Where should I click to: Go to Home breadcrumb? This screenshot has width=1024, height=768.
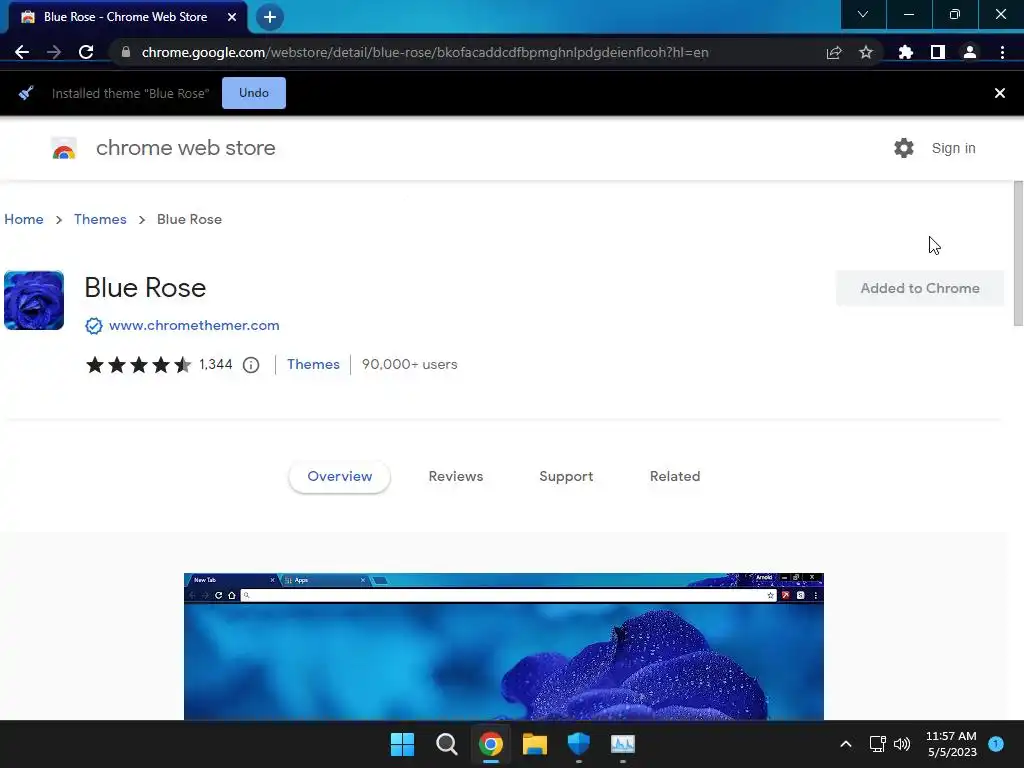pyautogui.click(x=24, y=219)
